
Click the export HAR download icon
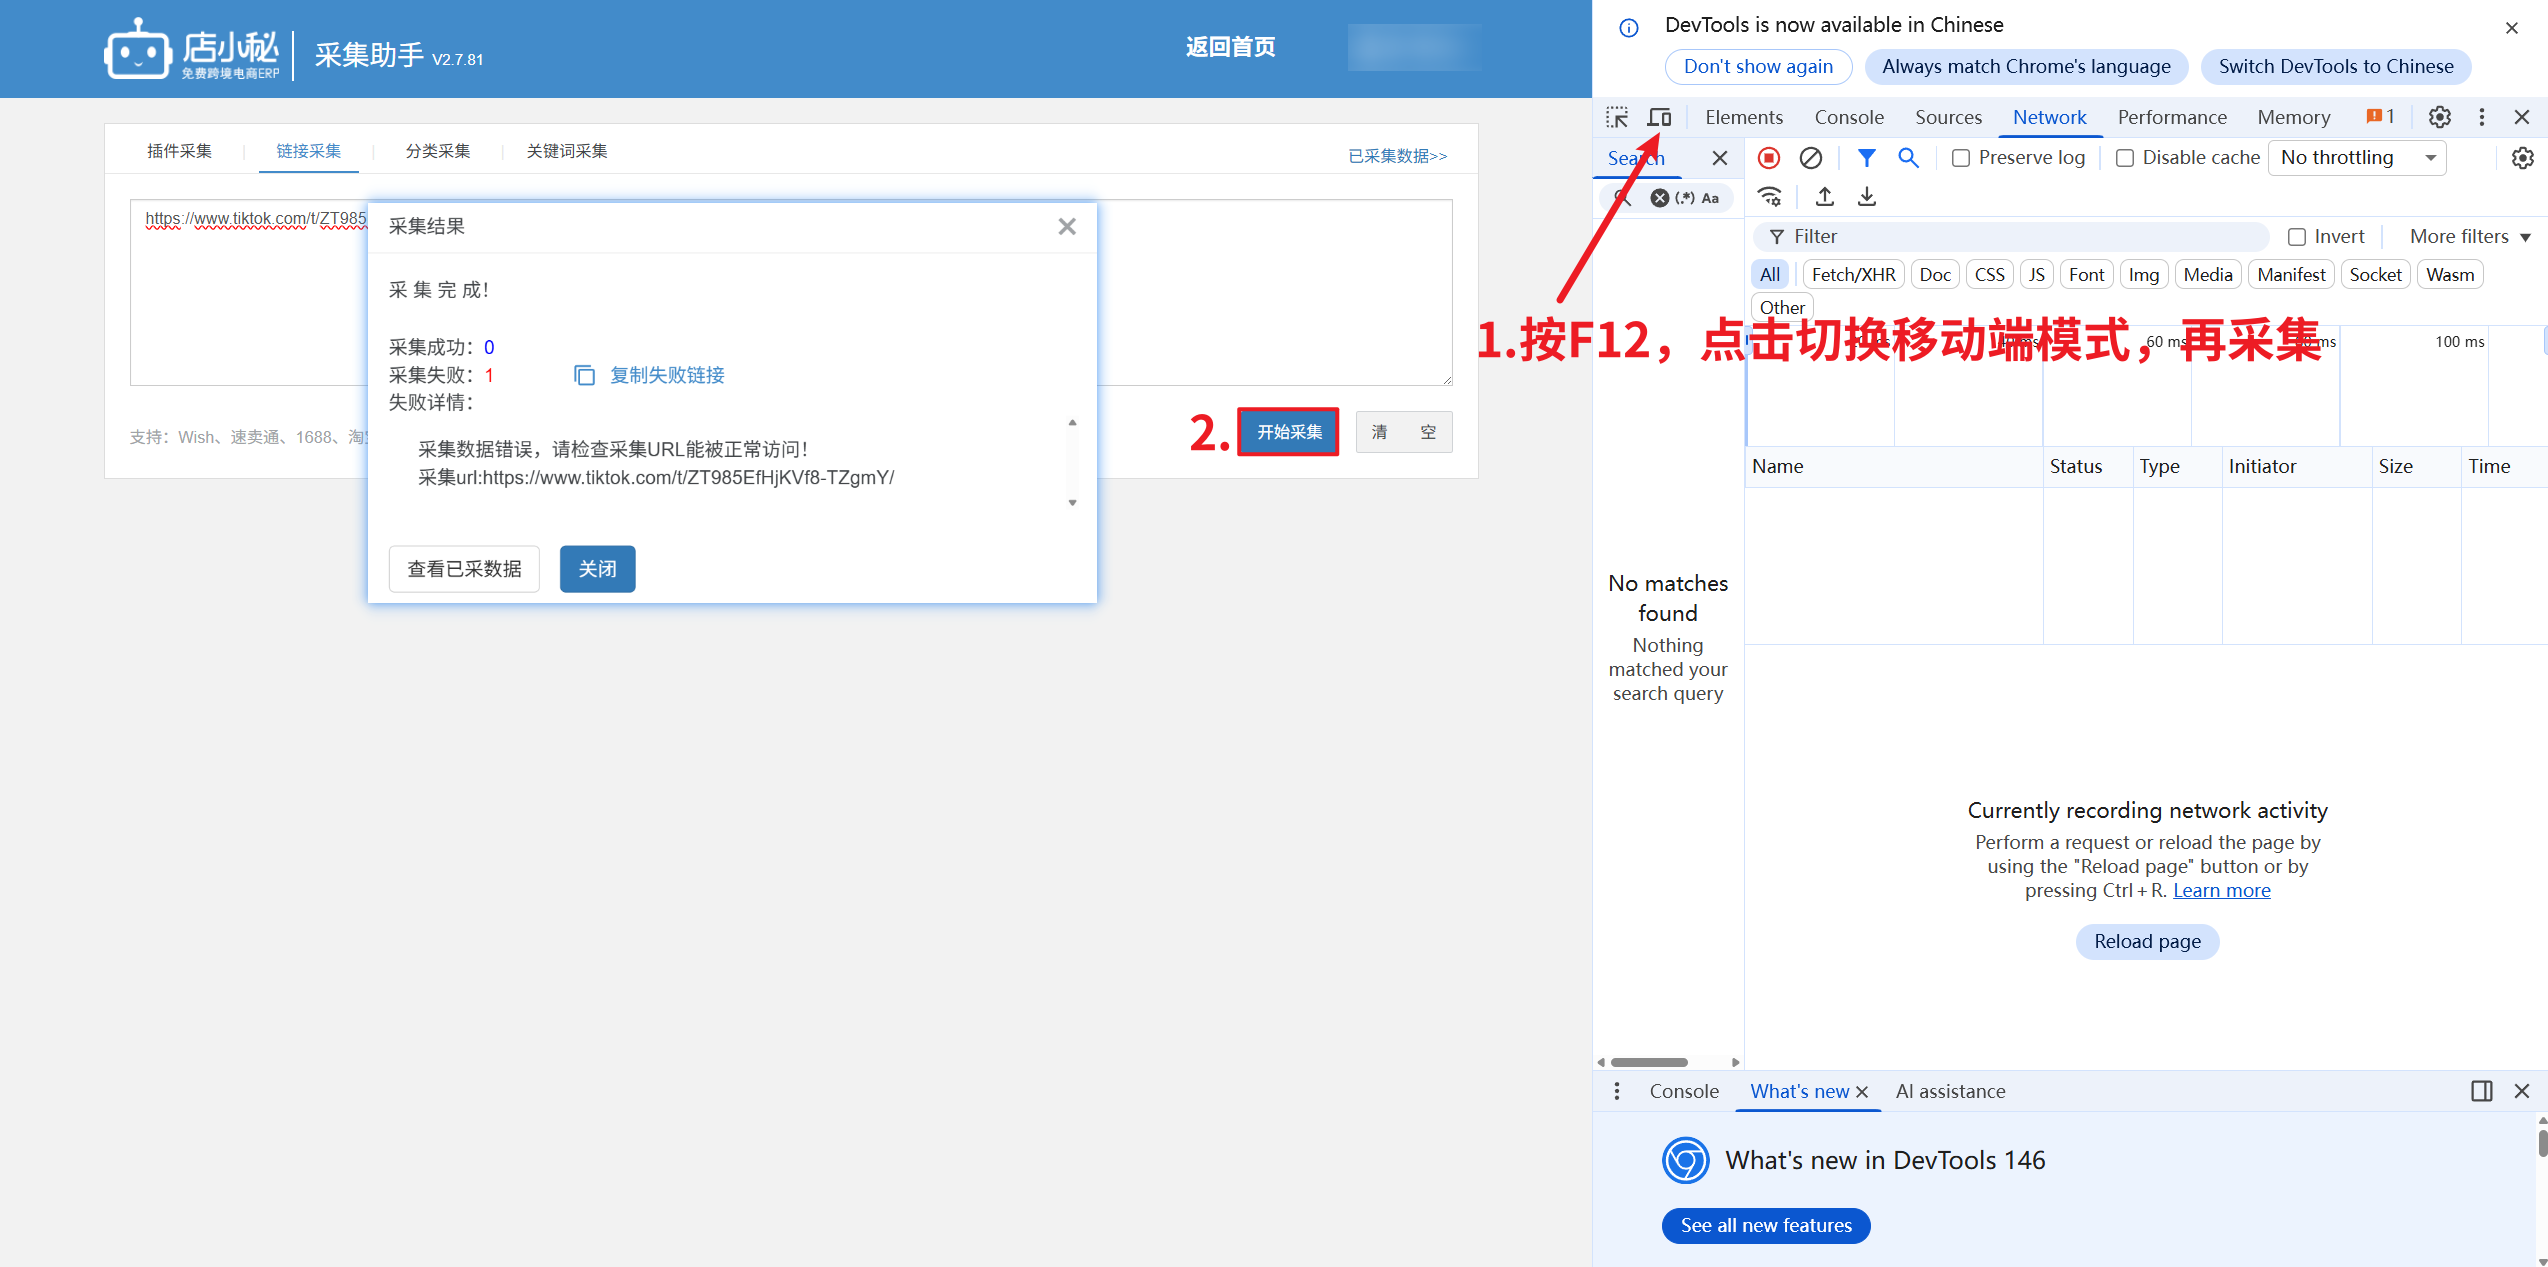click(1867, 197)
